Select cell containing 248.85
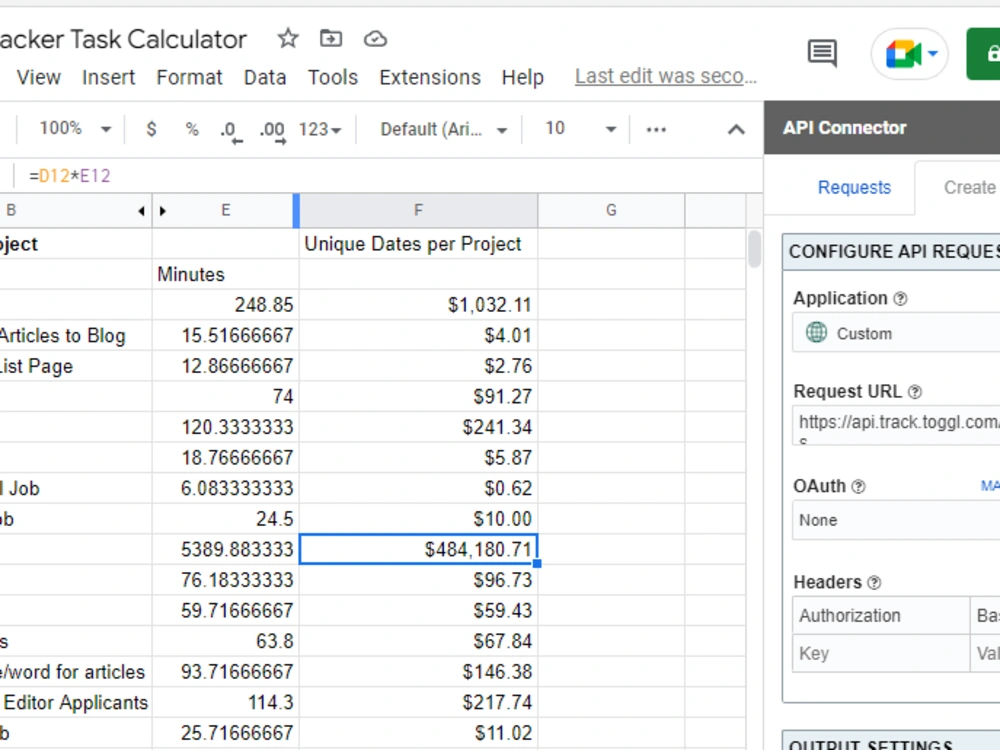Screen dimensions: 1000x750 pyautogui.click(x=225, y=305)
